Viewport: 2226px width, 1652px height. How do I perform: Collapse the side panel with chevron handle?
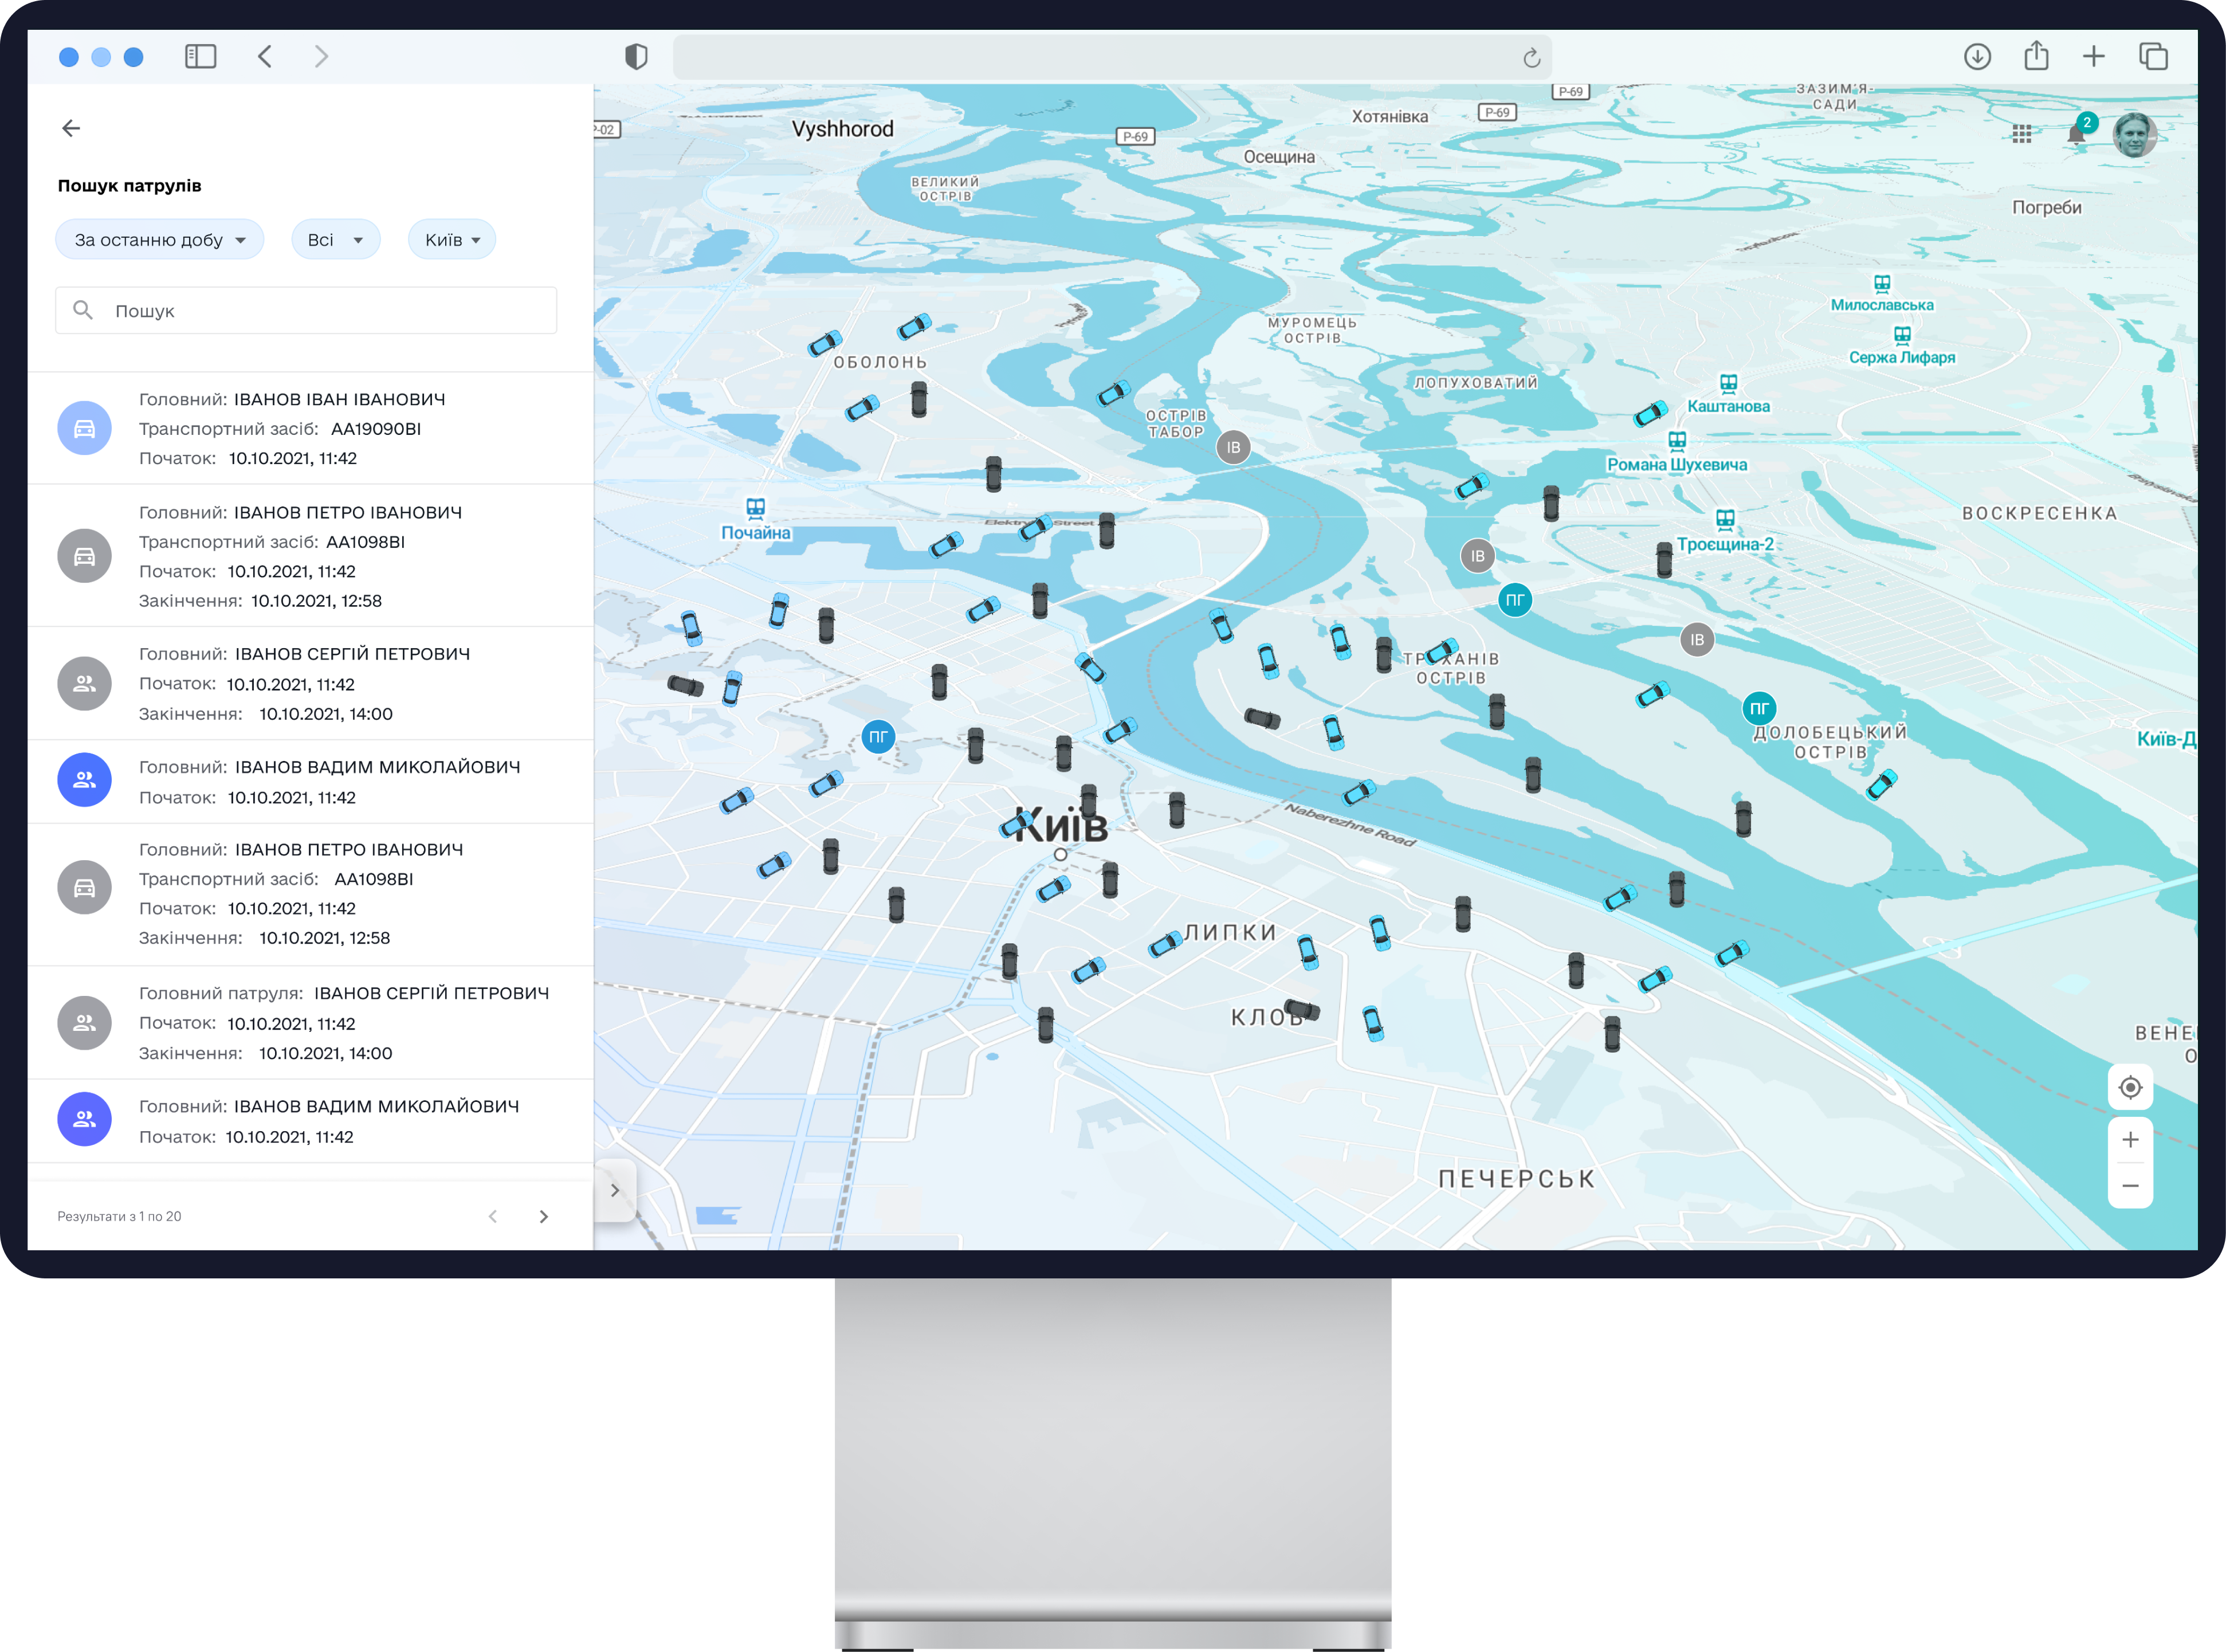click(x=614, y=1190)
